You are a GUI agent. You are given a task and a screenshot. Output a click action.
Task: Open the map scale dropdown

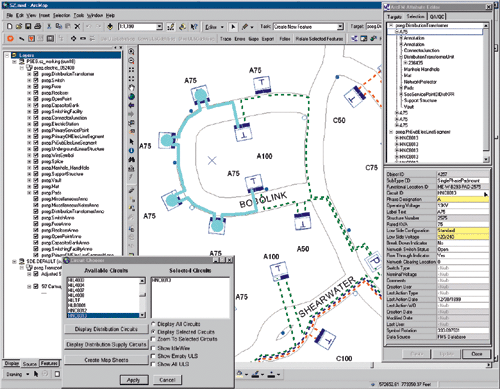(x=159, y=27)
